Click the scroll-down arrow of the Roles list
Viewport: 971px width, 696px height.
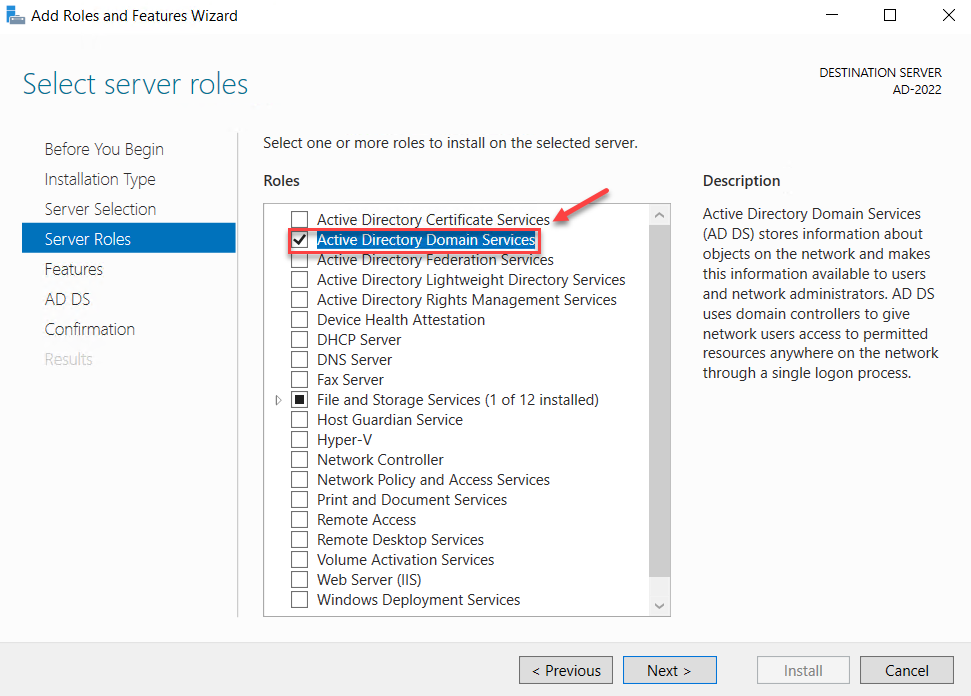point(659,604)
